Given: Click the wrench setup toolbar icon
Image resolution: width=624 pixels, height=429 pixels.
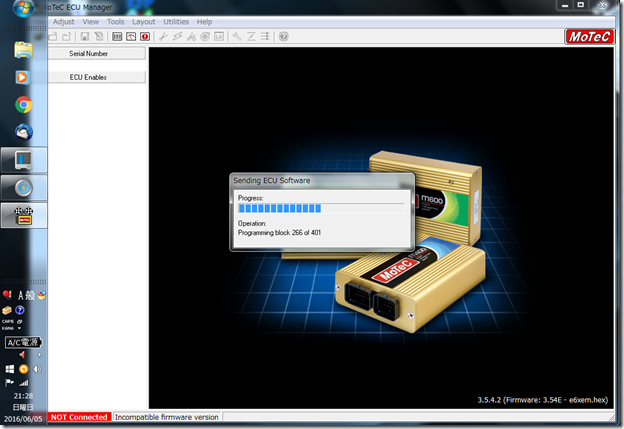Looking at the screenshot, I should [237, 37].
